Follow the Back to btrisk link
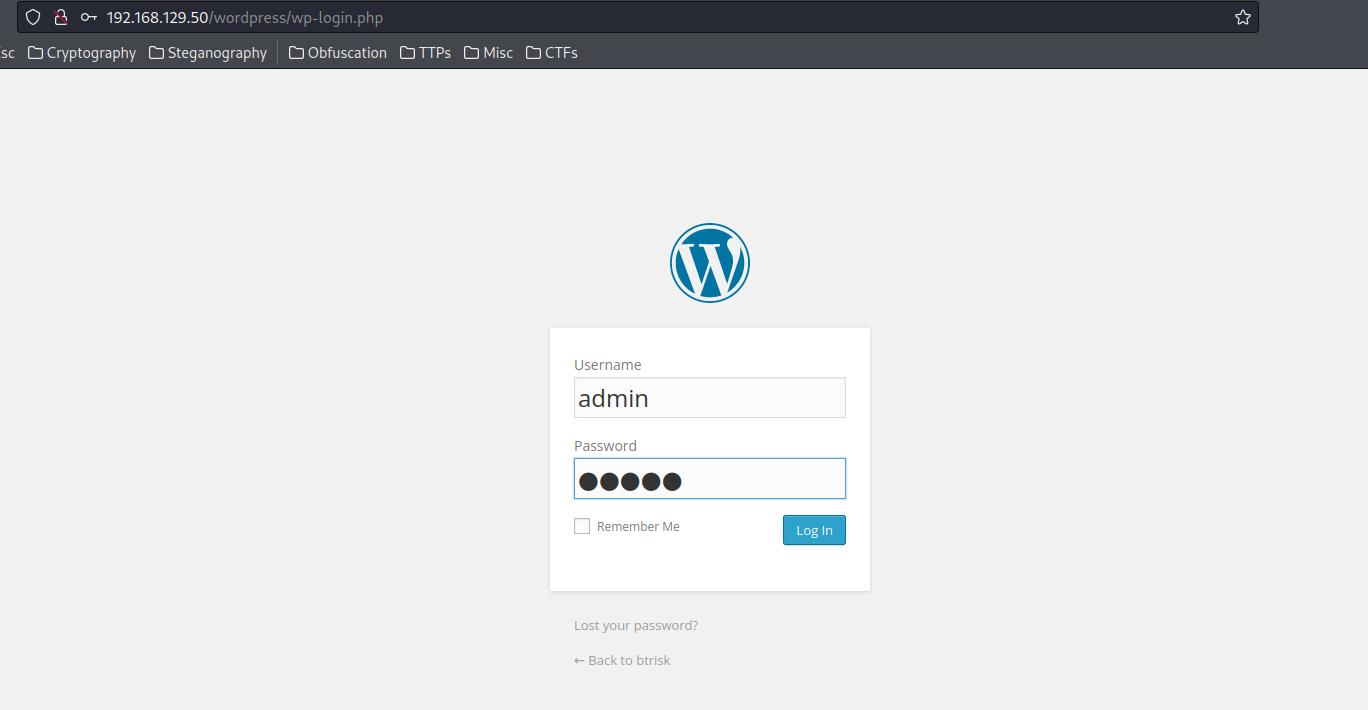Viewport: 1368px width, 710px height. (622, 661)
